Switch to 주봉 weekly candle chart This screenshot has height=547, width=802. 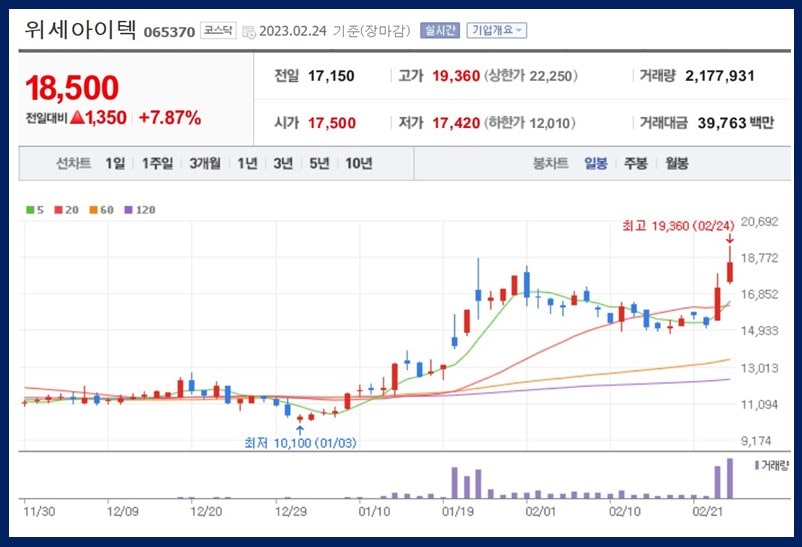(636, 163)
